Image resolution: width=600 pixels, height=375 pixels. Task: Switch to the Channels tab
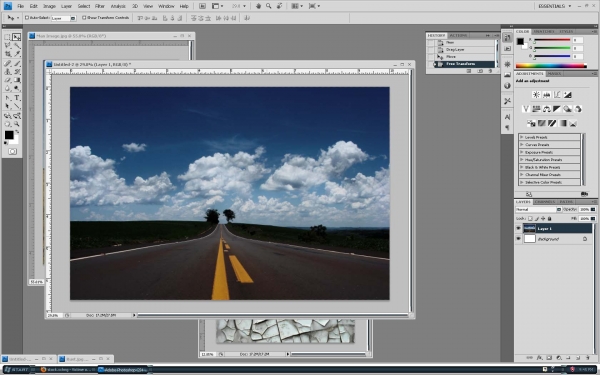point(545,202)
